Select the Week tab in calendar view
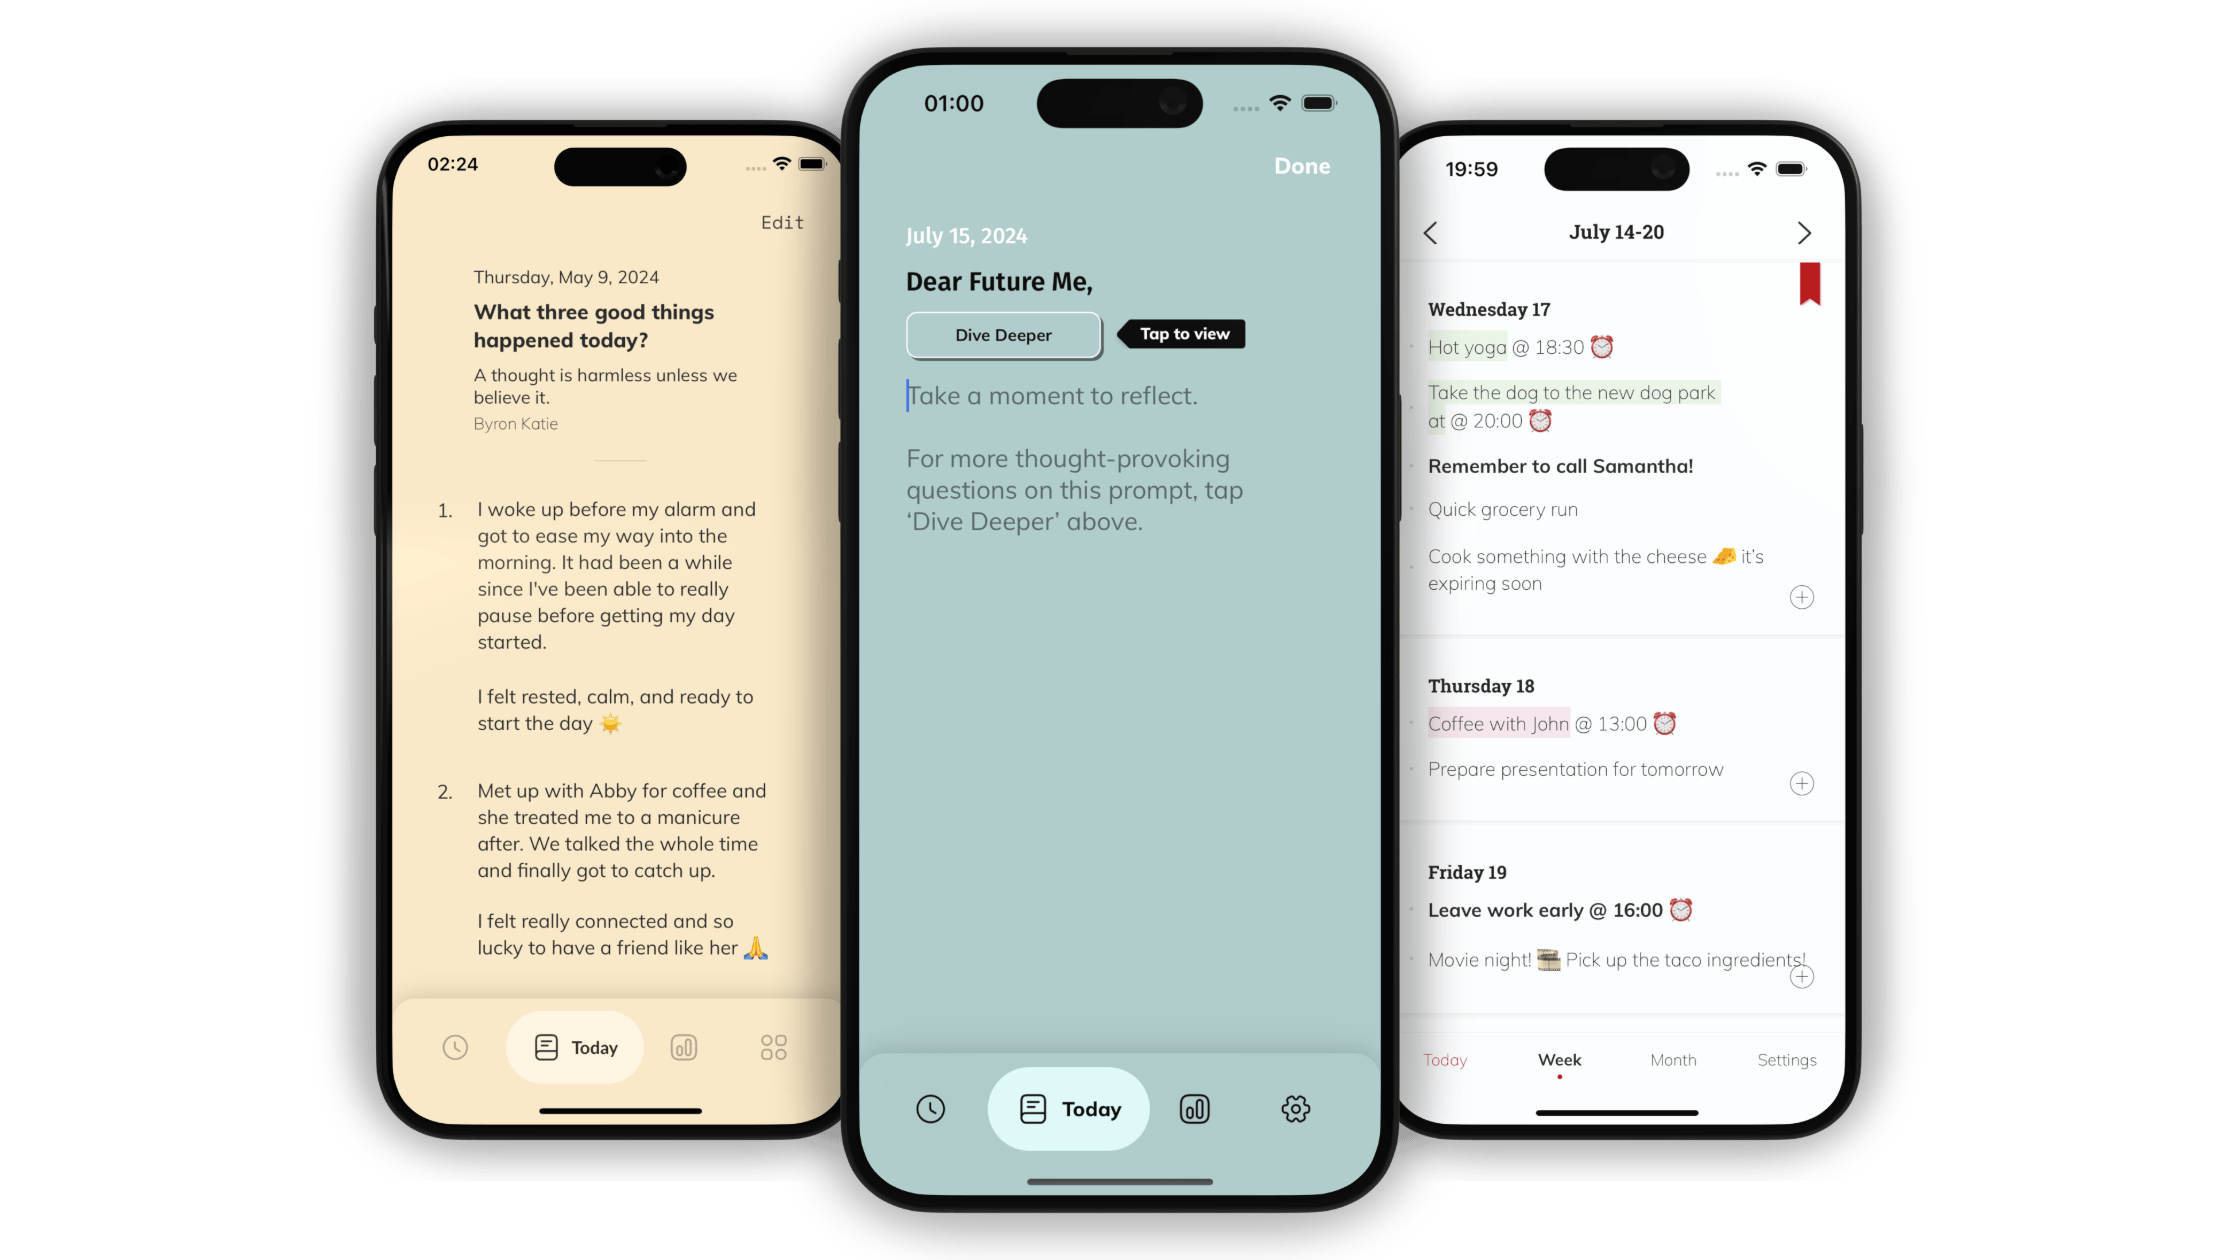Image resolution: width=2240 pixels, height=1260 pixels. click(x=1558, y=1058)
